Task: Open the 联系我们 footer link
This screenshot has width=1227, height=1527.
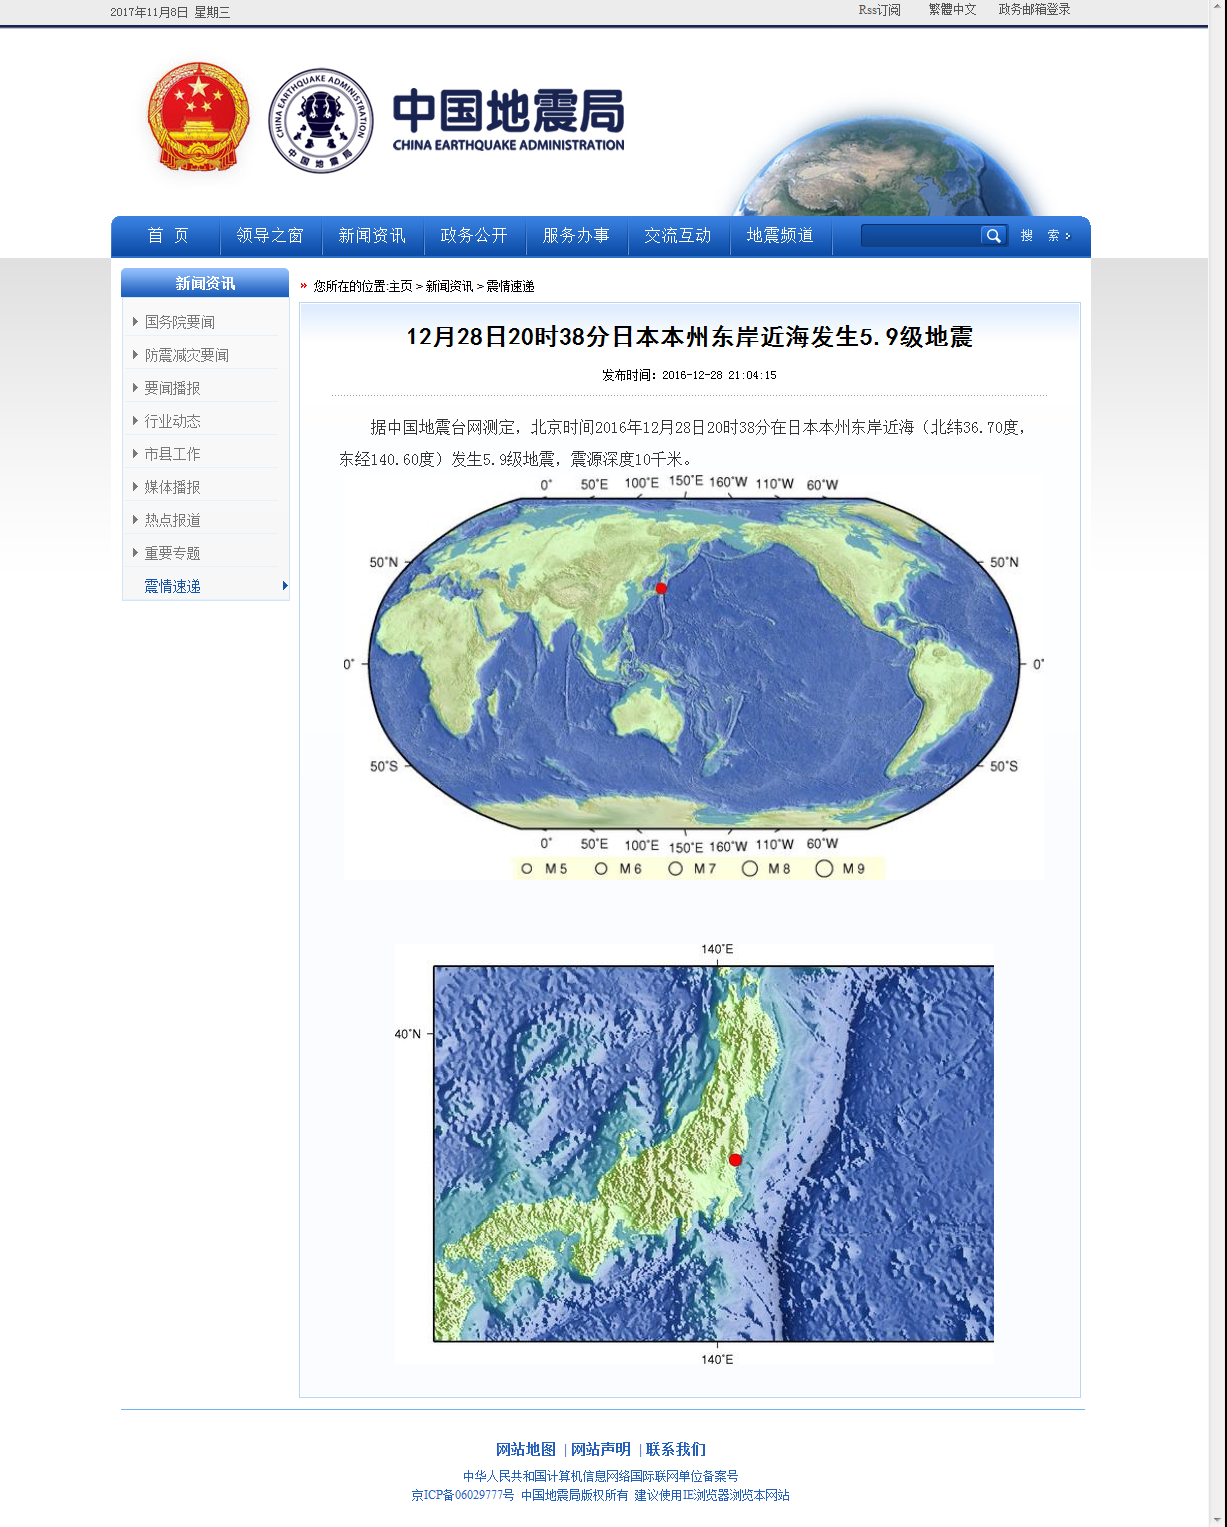Action: (676, 1449)
